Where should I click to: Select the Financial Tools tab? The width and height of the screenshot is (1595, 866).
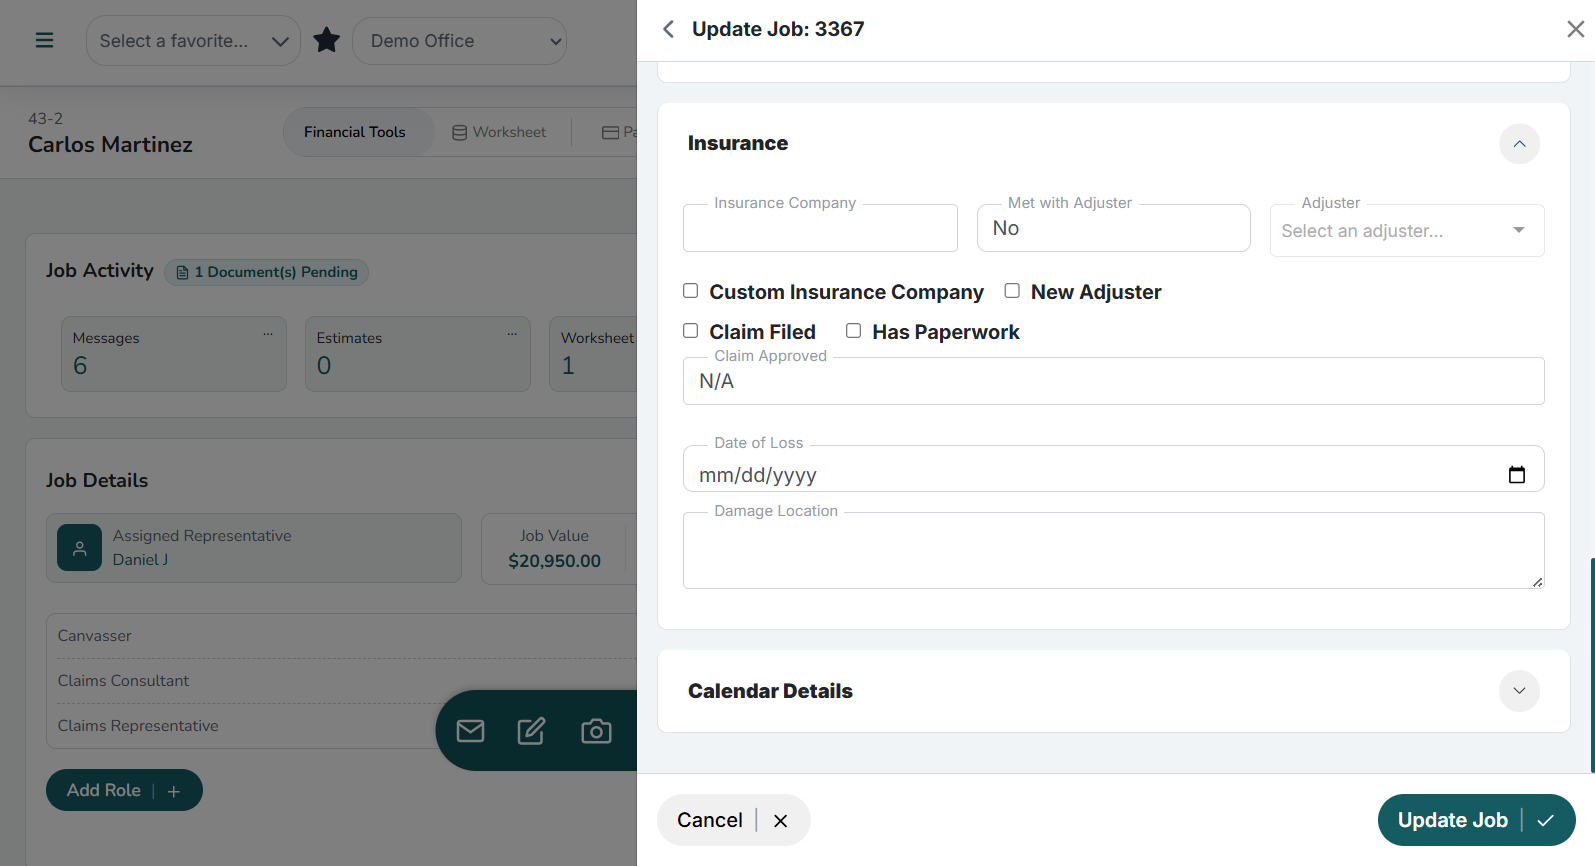pos(355,132)
